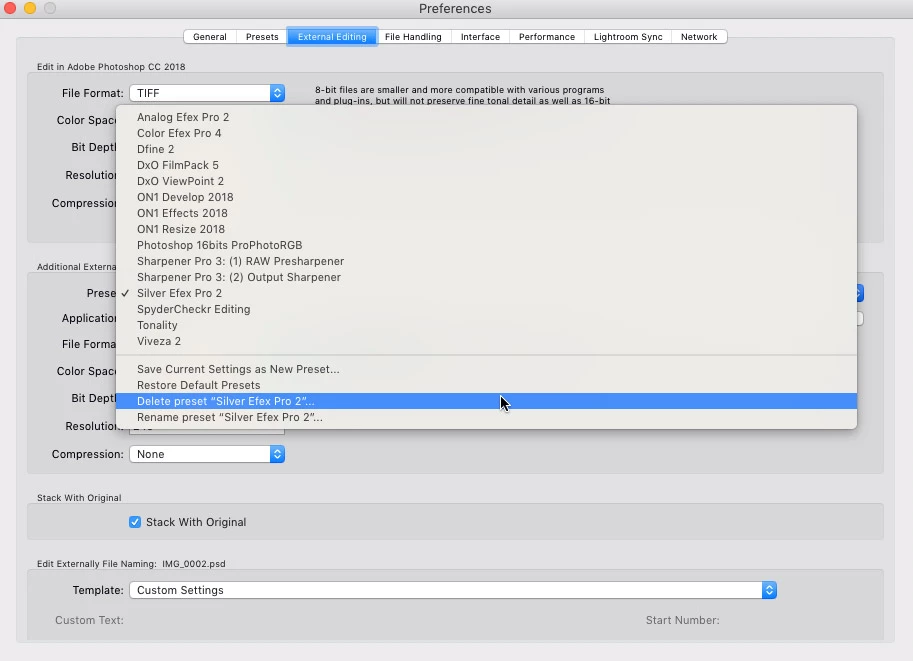Select DxO FilmPack 5 preset
This screenshot has width=913, height=661.
tap(486, 165)
